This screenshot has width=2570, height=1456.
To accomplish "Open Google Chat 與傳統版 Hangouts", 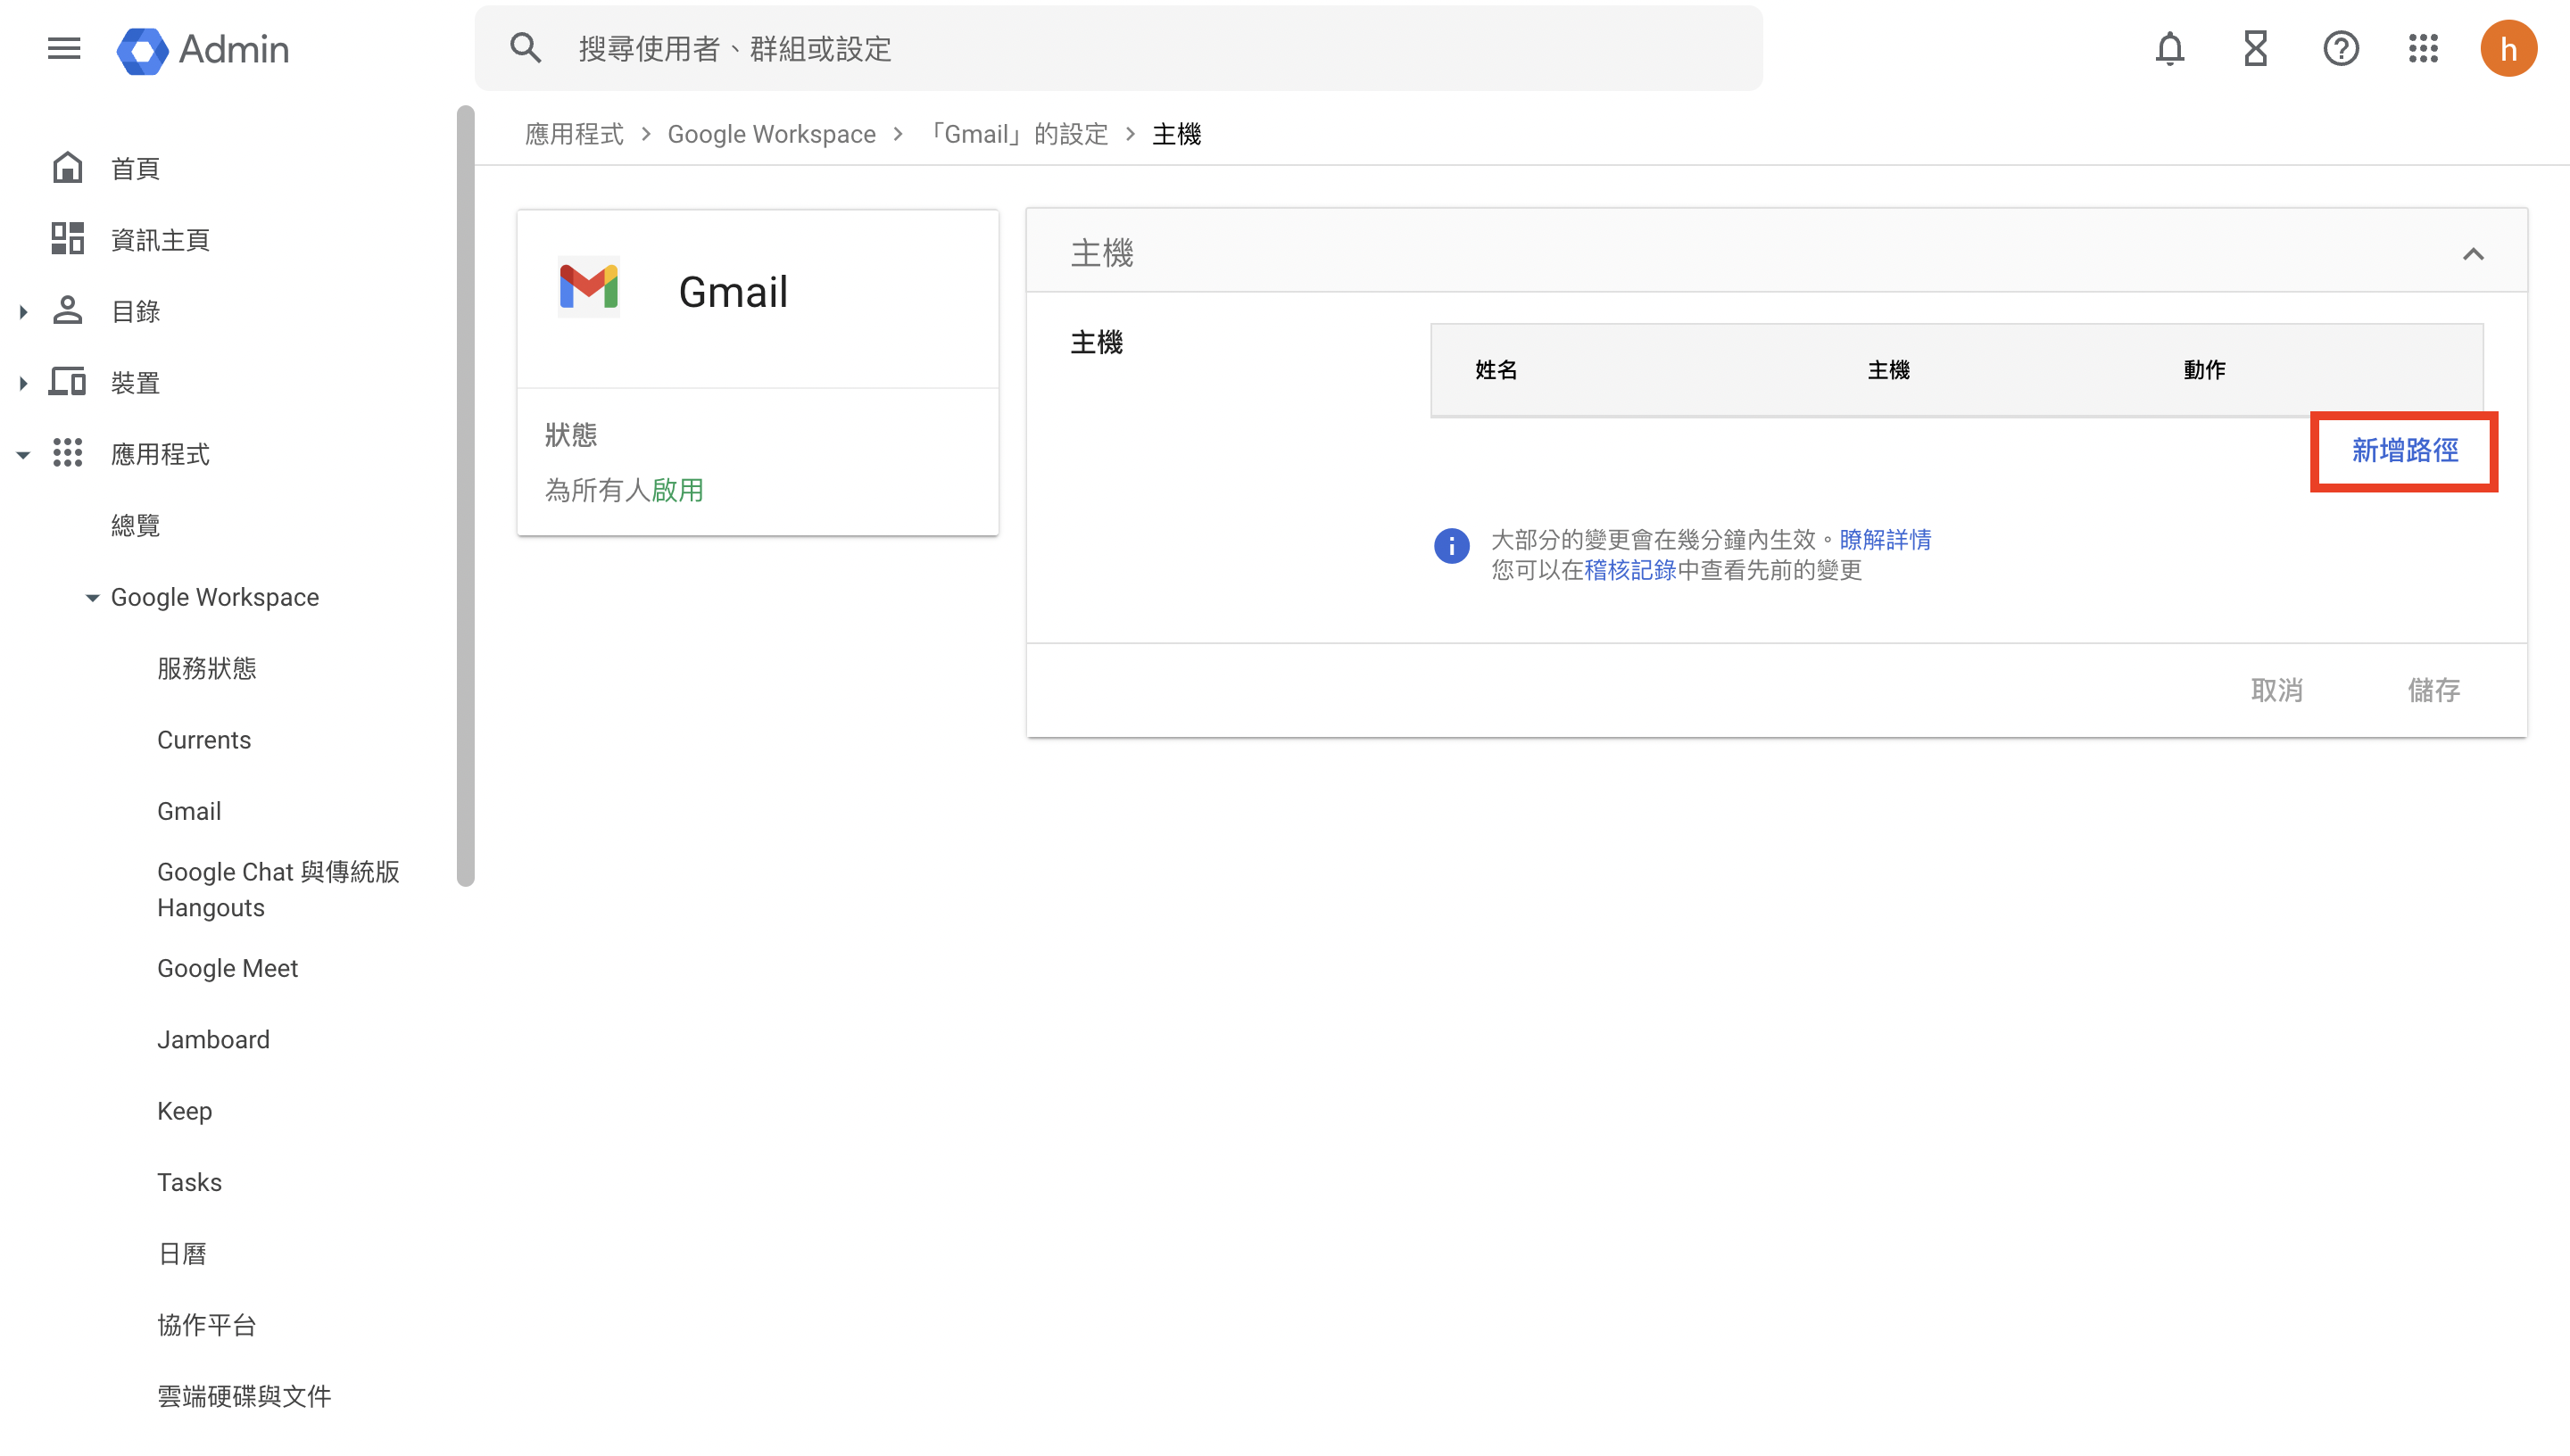I will pyautogui.click(x=278, y=889).
